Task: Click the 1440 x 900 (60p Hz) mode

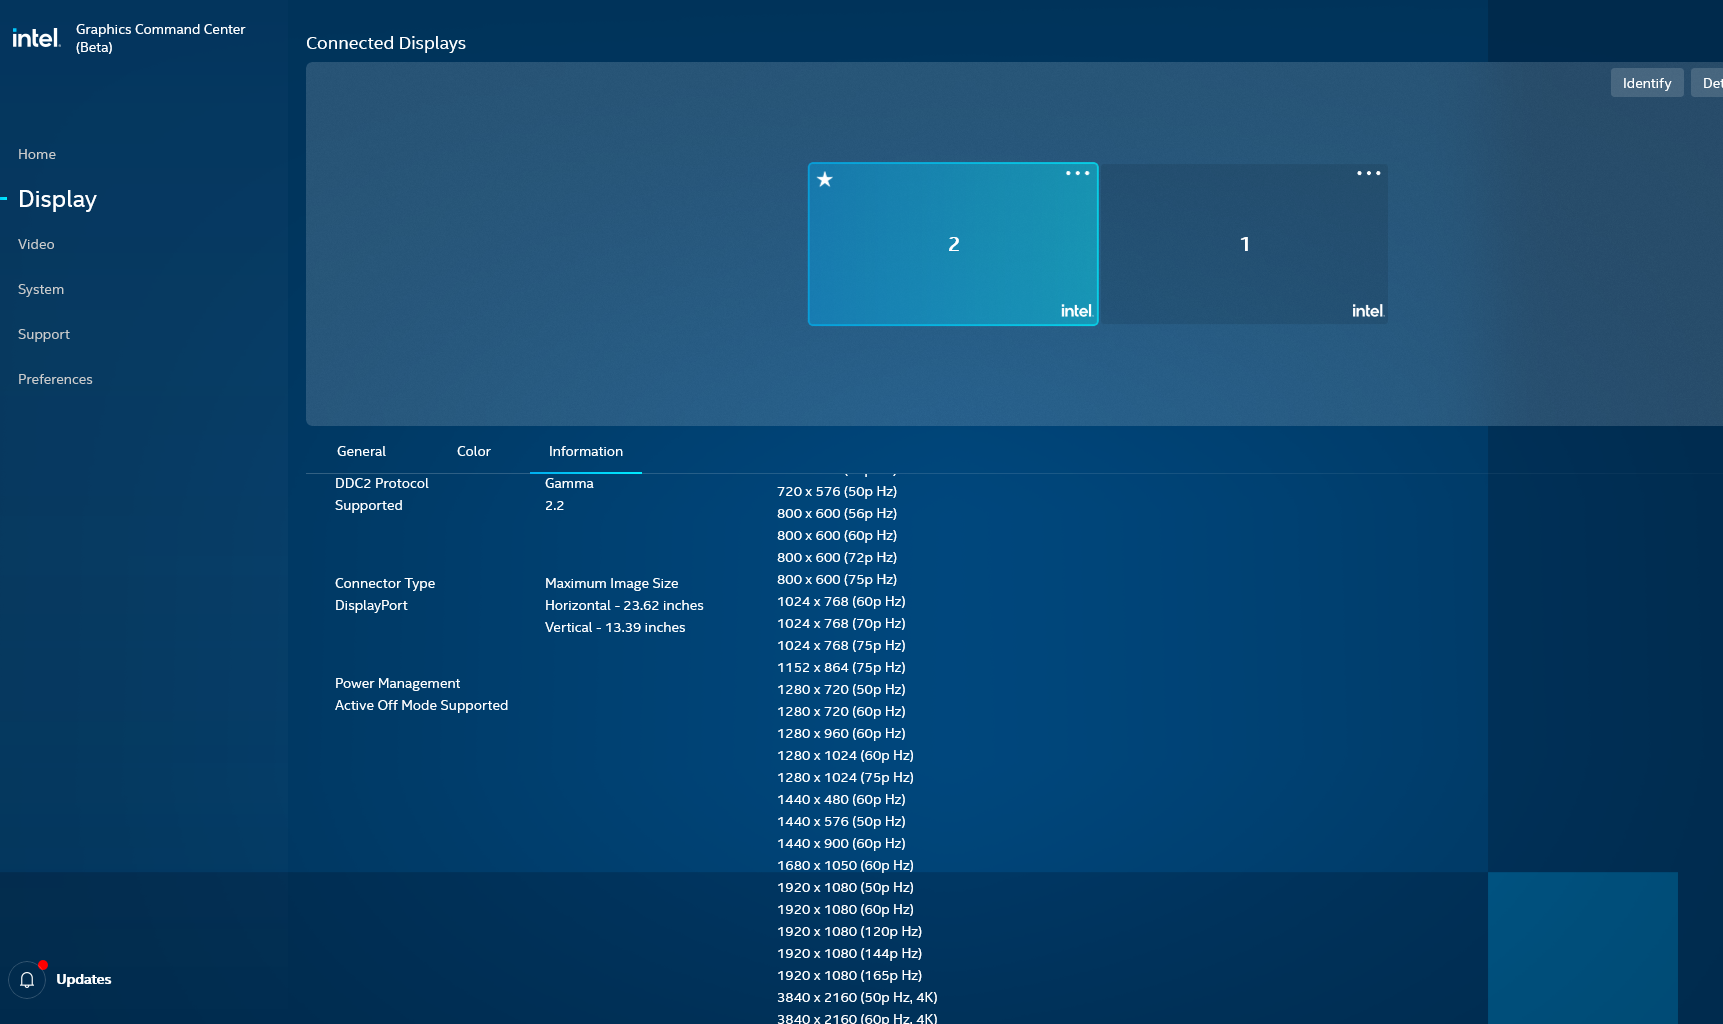Action: tap(841, 843)
